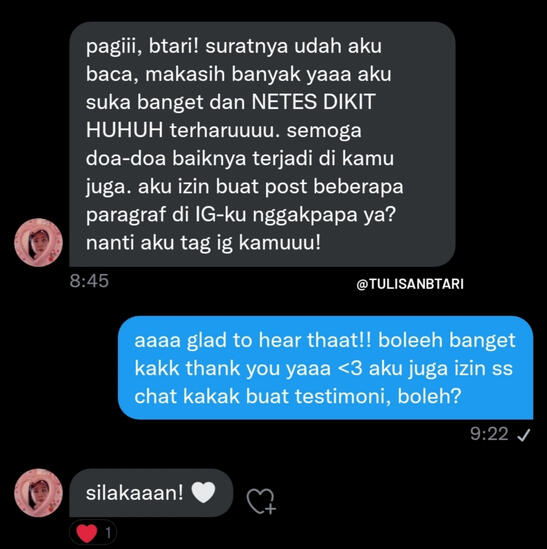Click the @TULISANBTARI watermark handle

click(x=410, y=284)
